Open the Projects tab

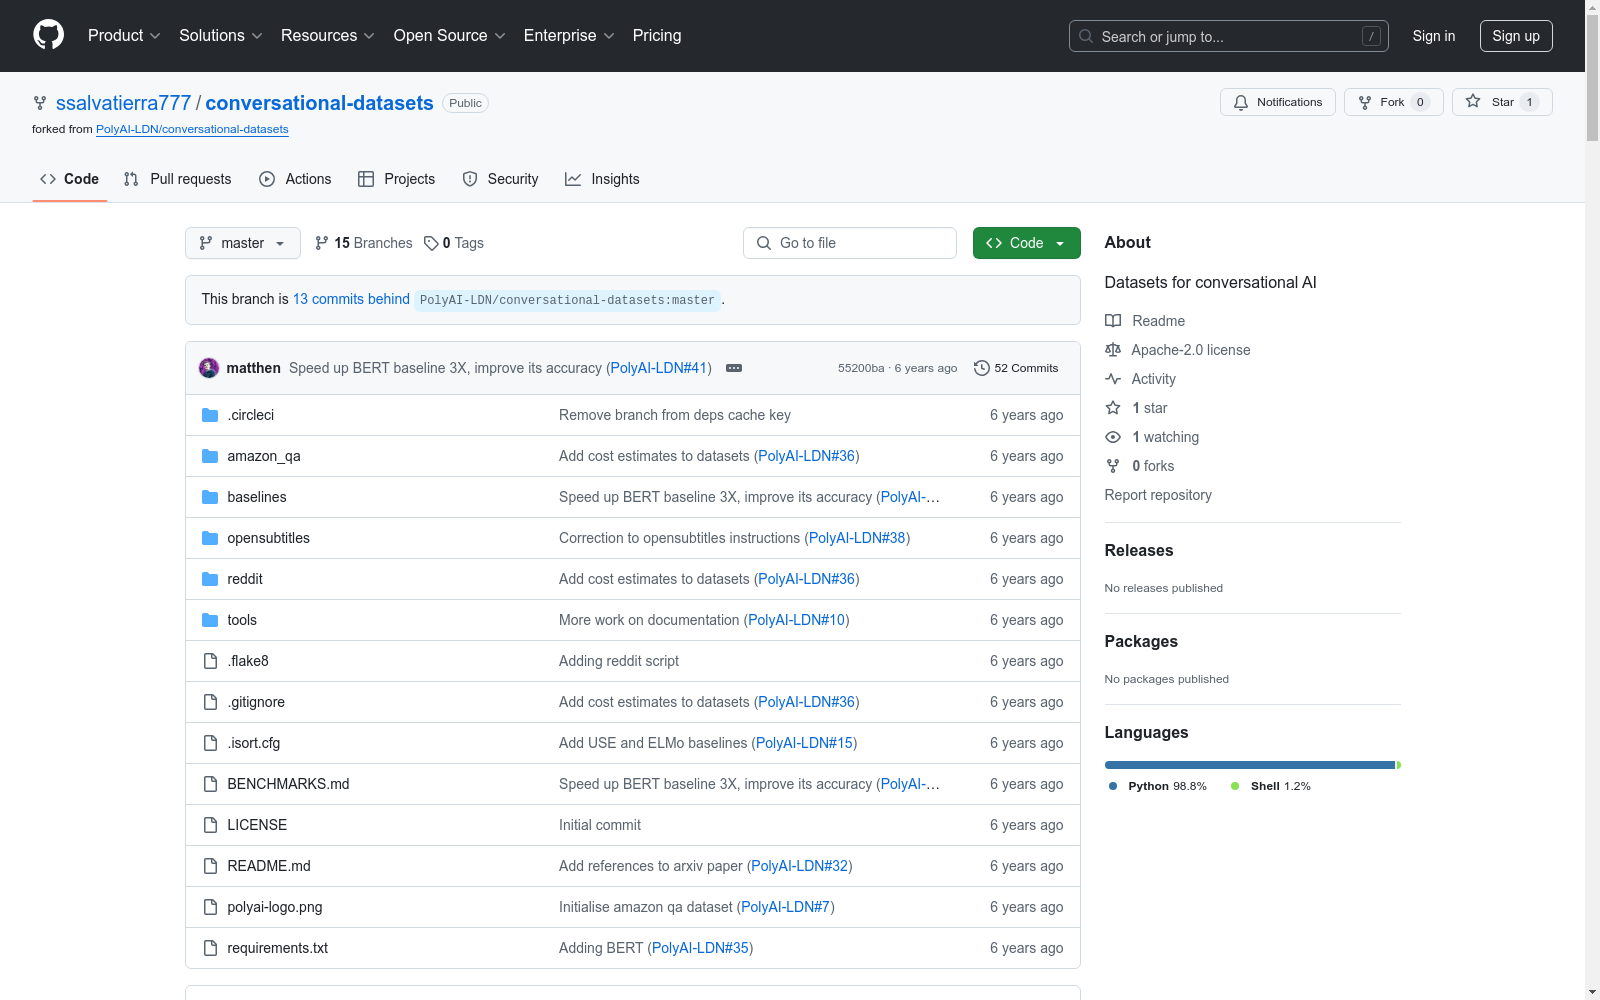(x=397, y=179)
